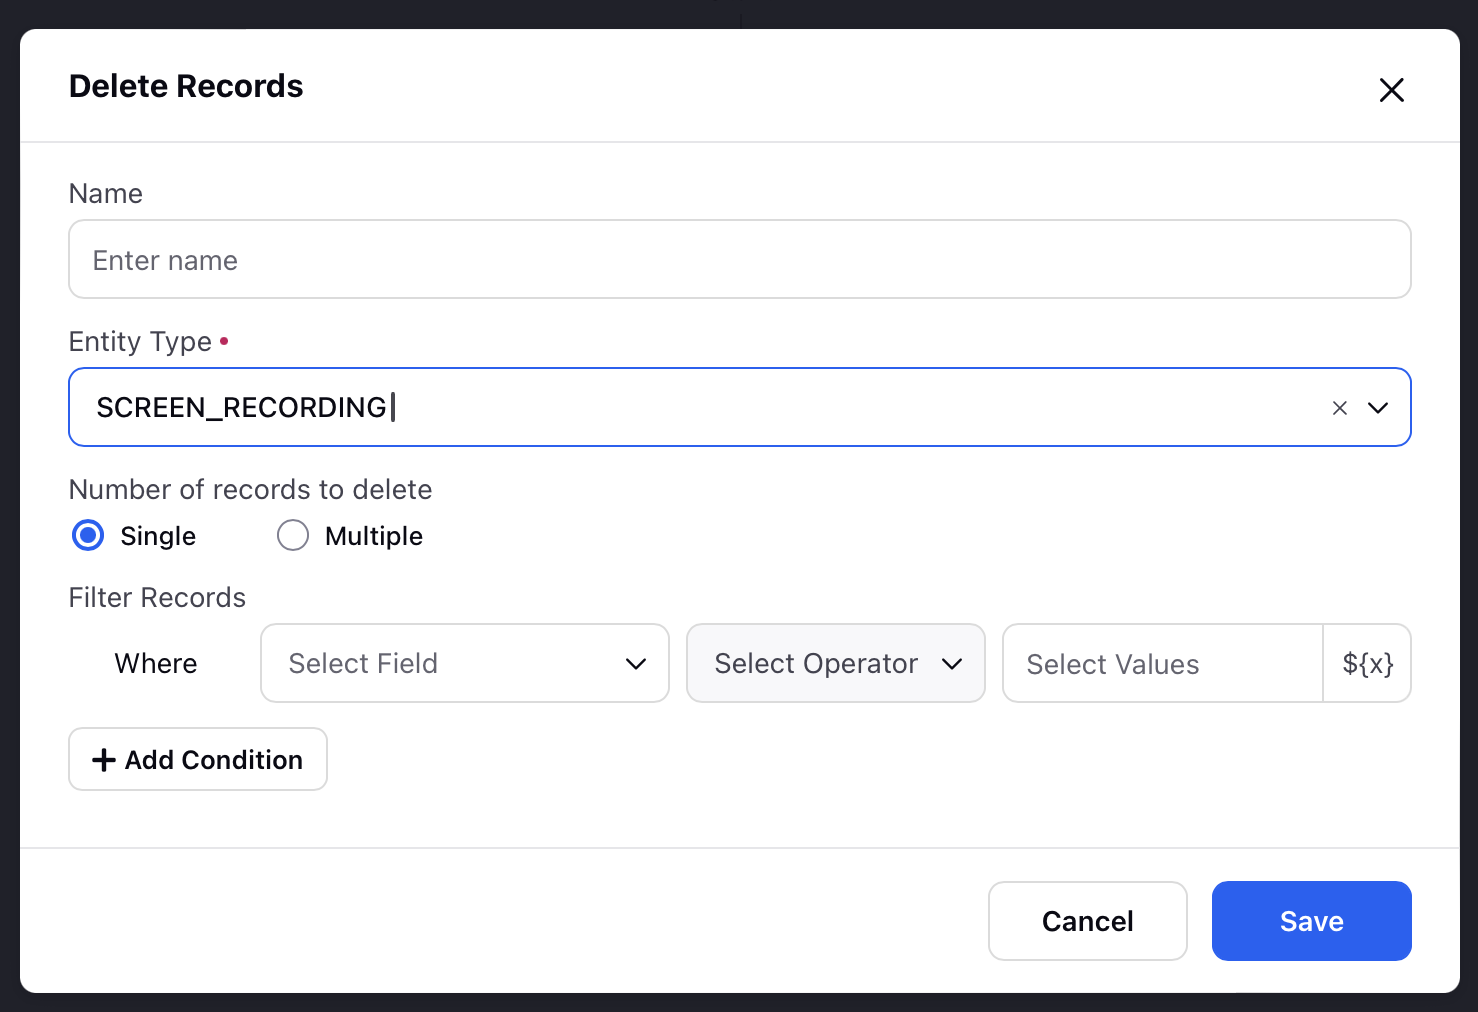Open the Select Operator chevron arrow
The height and width of the screenshot is (1012, 1478).
[952, 664]
